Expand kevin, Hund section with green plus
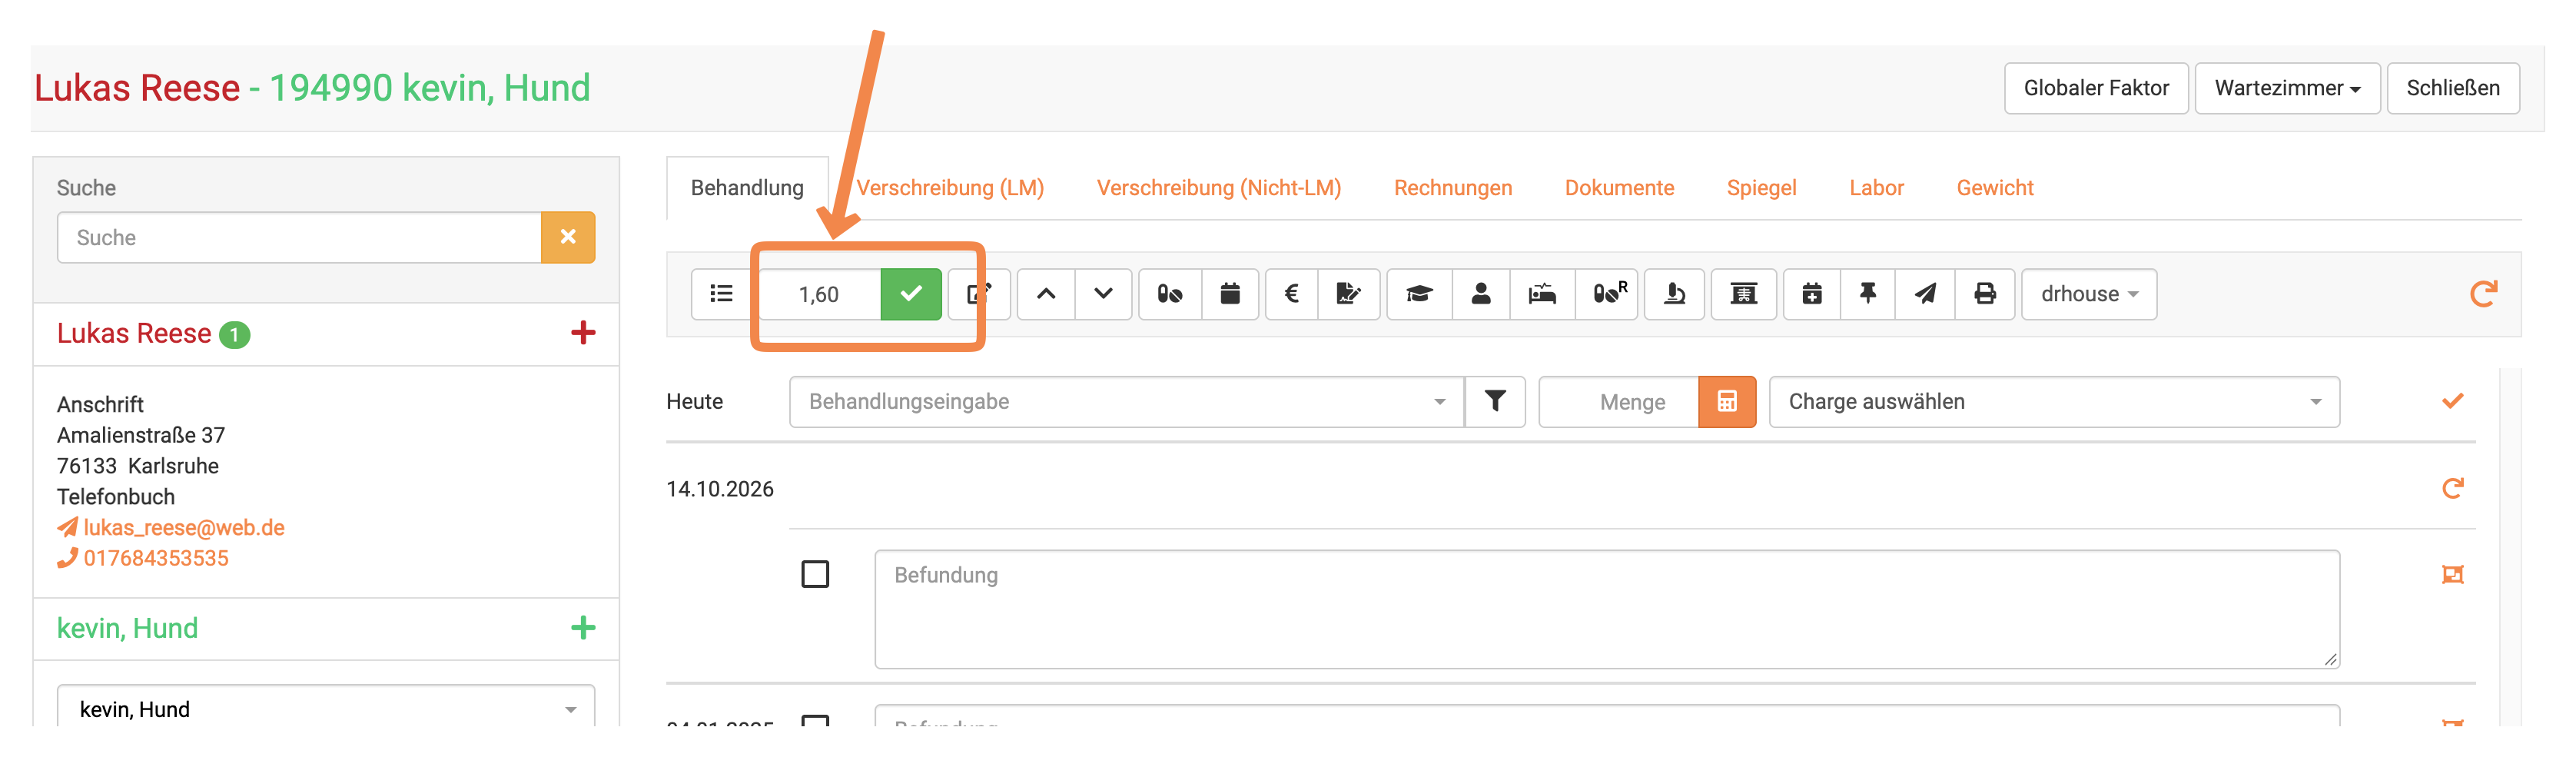The height and width of the screenshot is (757, 2576). [583, 628]
